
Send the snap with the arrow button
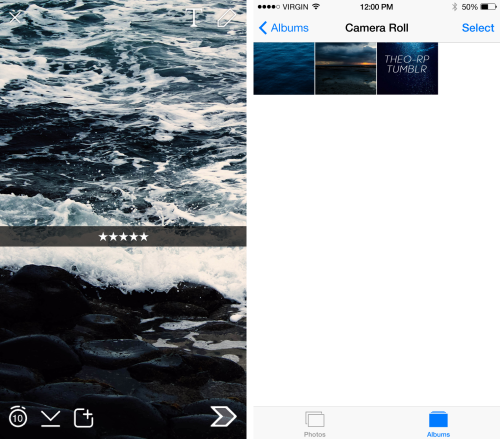pos(223,416)
